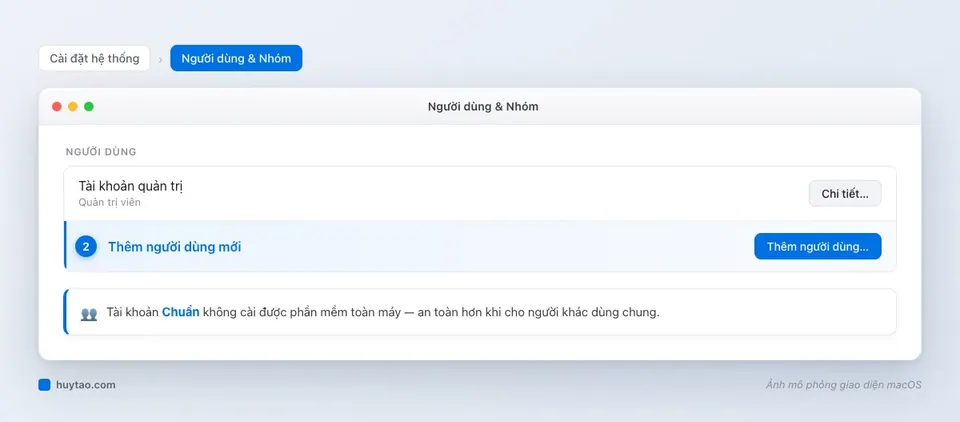Select the Người dùng & Nhóm breadcrumb
The width and height of the screenshot is (960, 422).
point(236,58)
